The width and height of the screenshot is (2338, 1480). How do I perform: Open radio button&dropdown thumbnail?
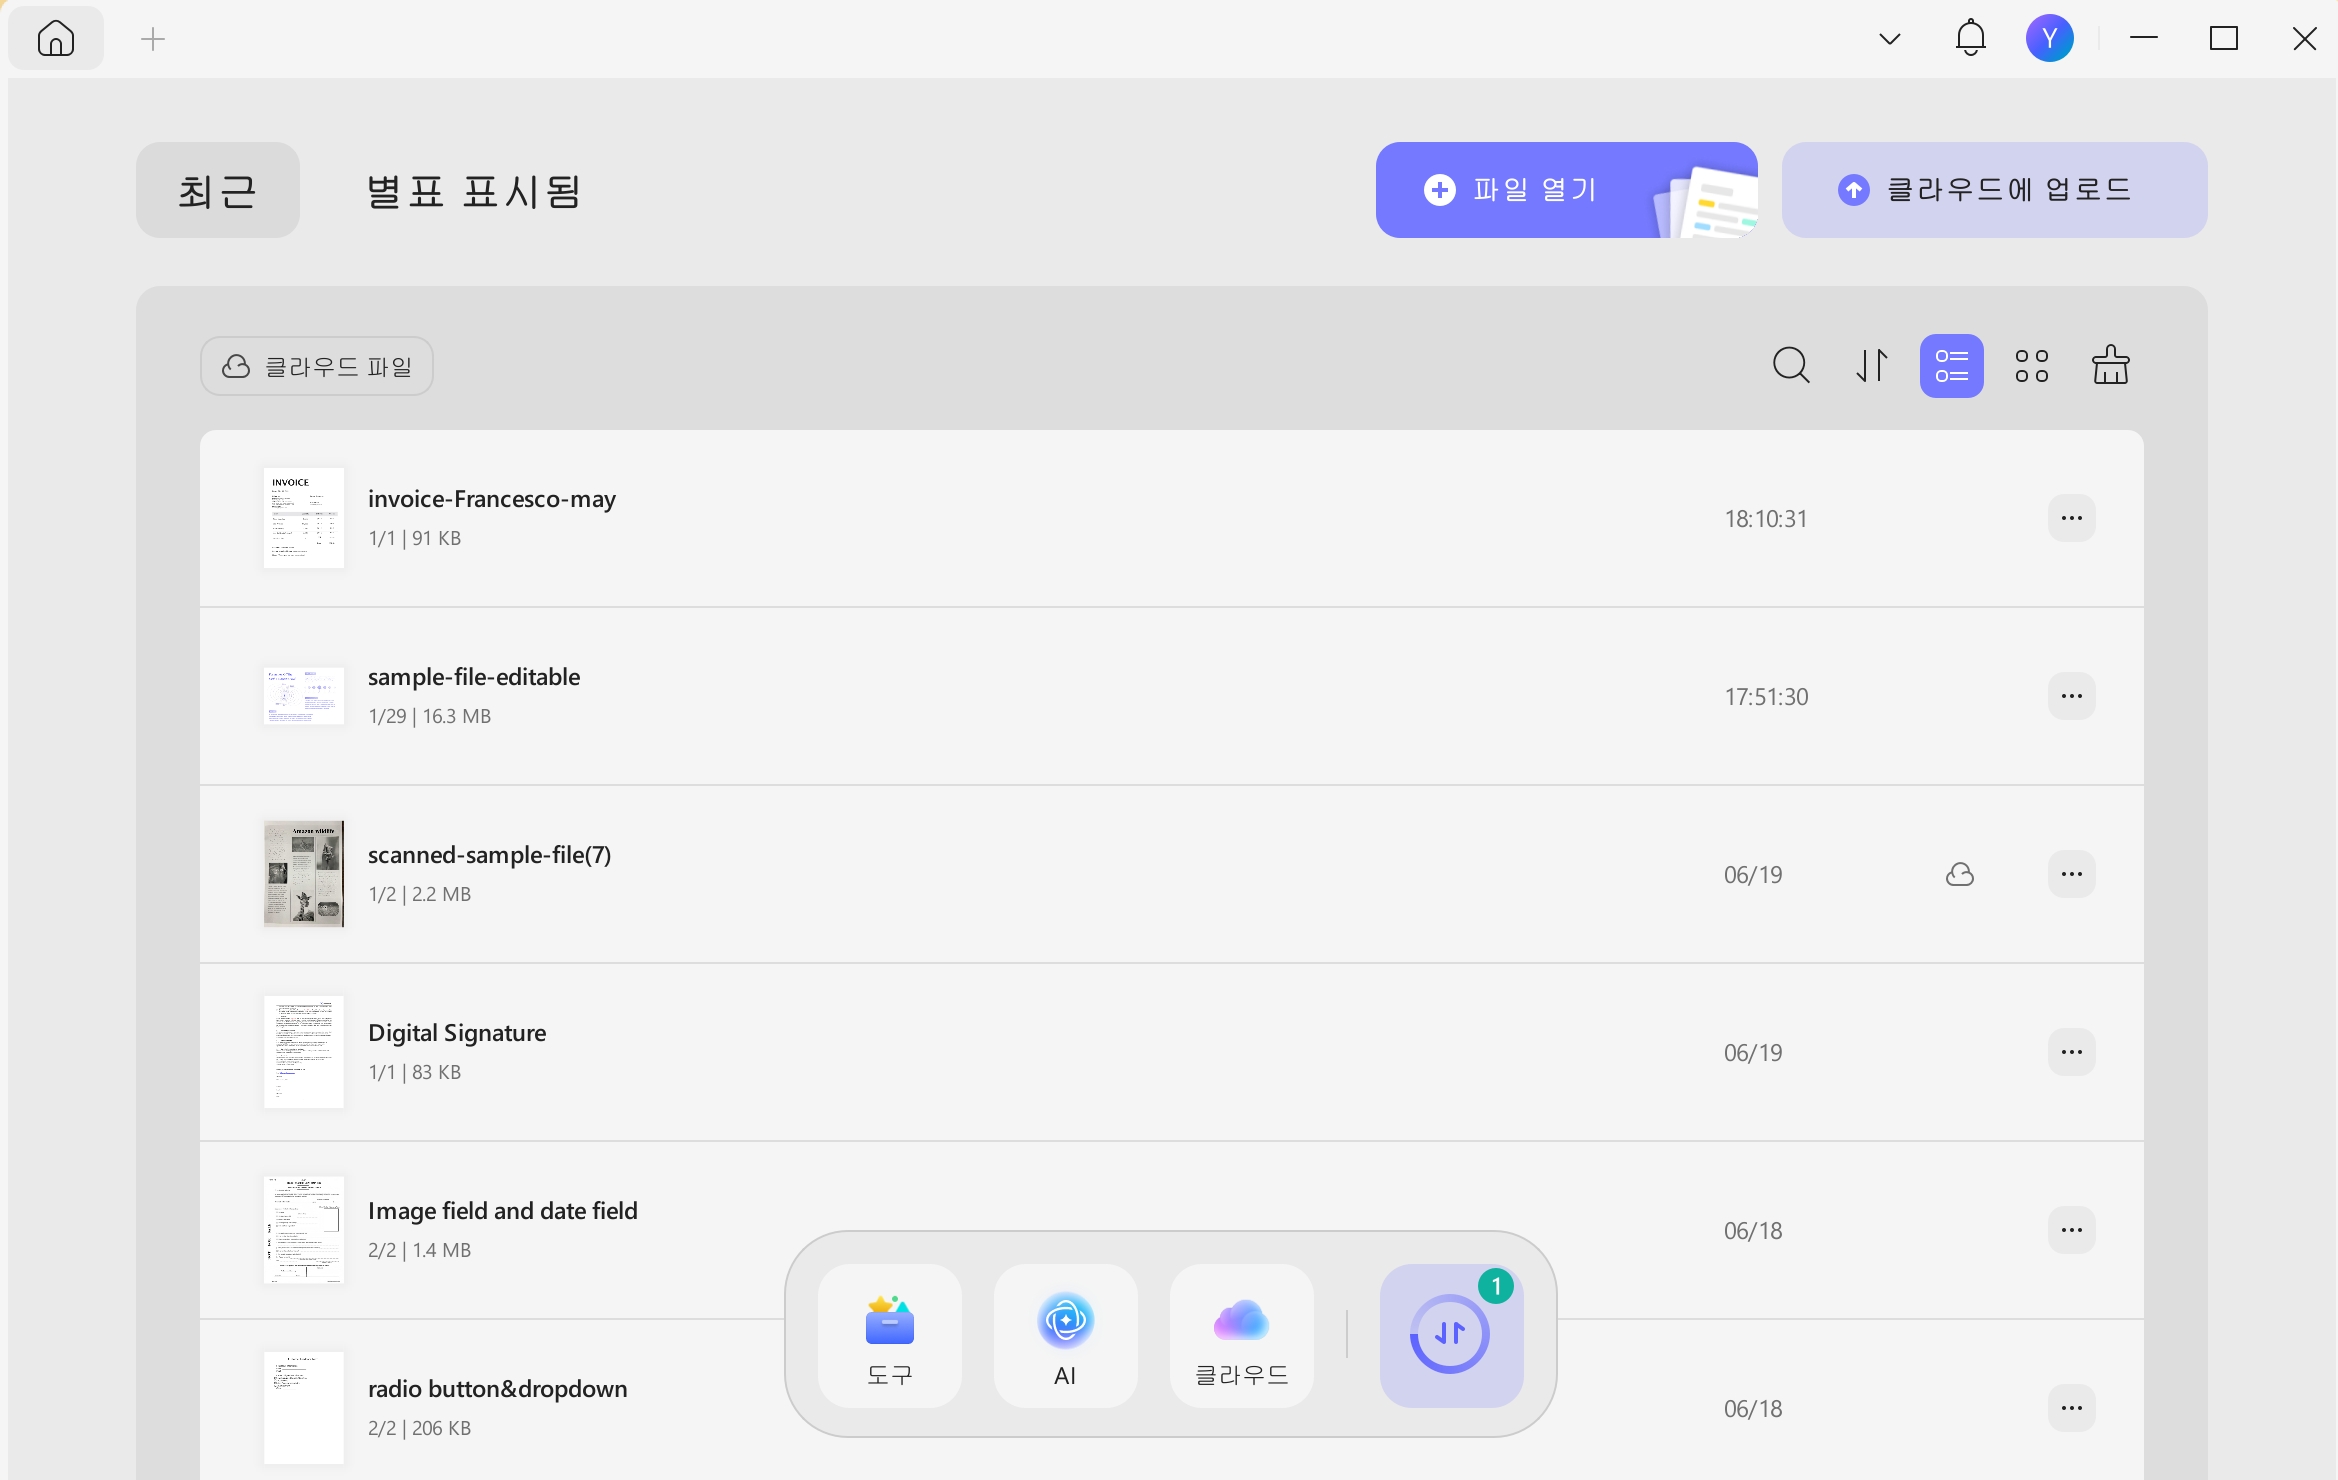coord(304,1408)
